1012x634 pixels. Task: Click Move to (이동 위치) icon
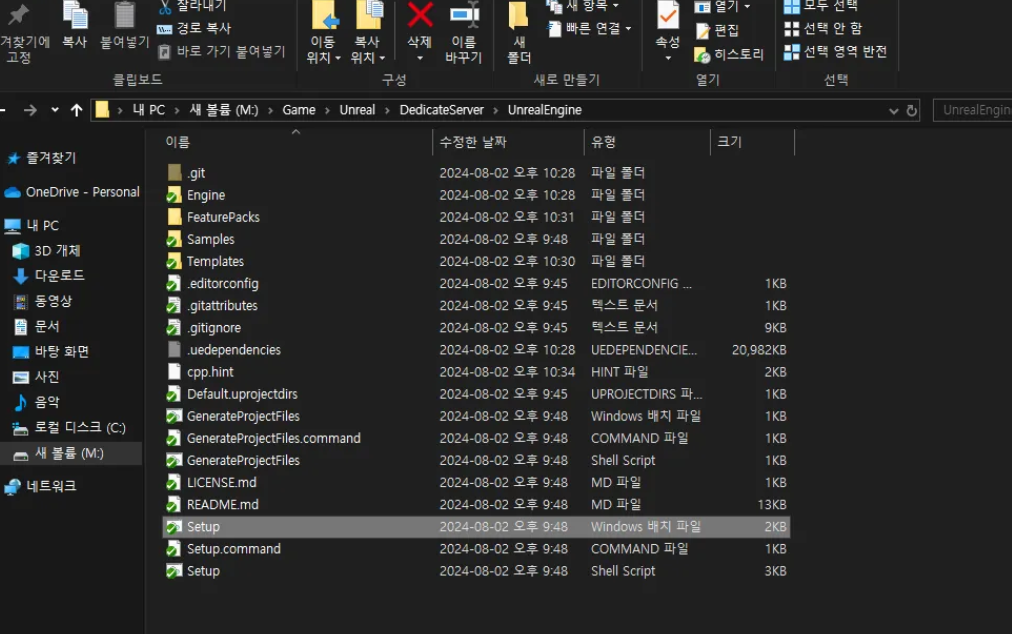[x=324, y=15]
